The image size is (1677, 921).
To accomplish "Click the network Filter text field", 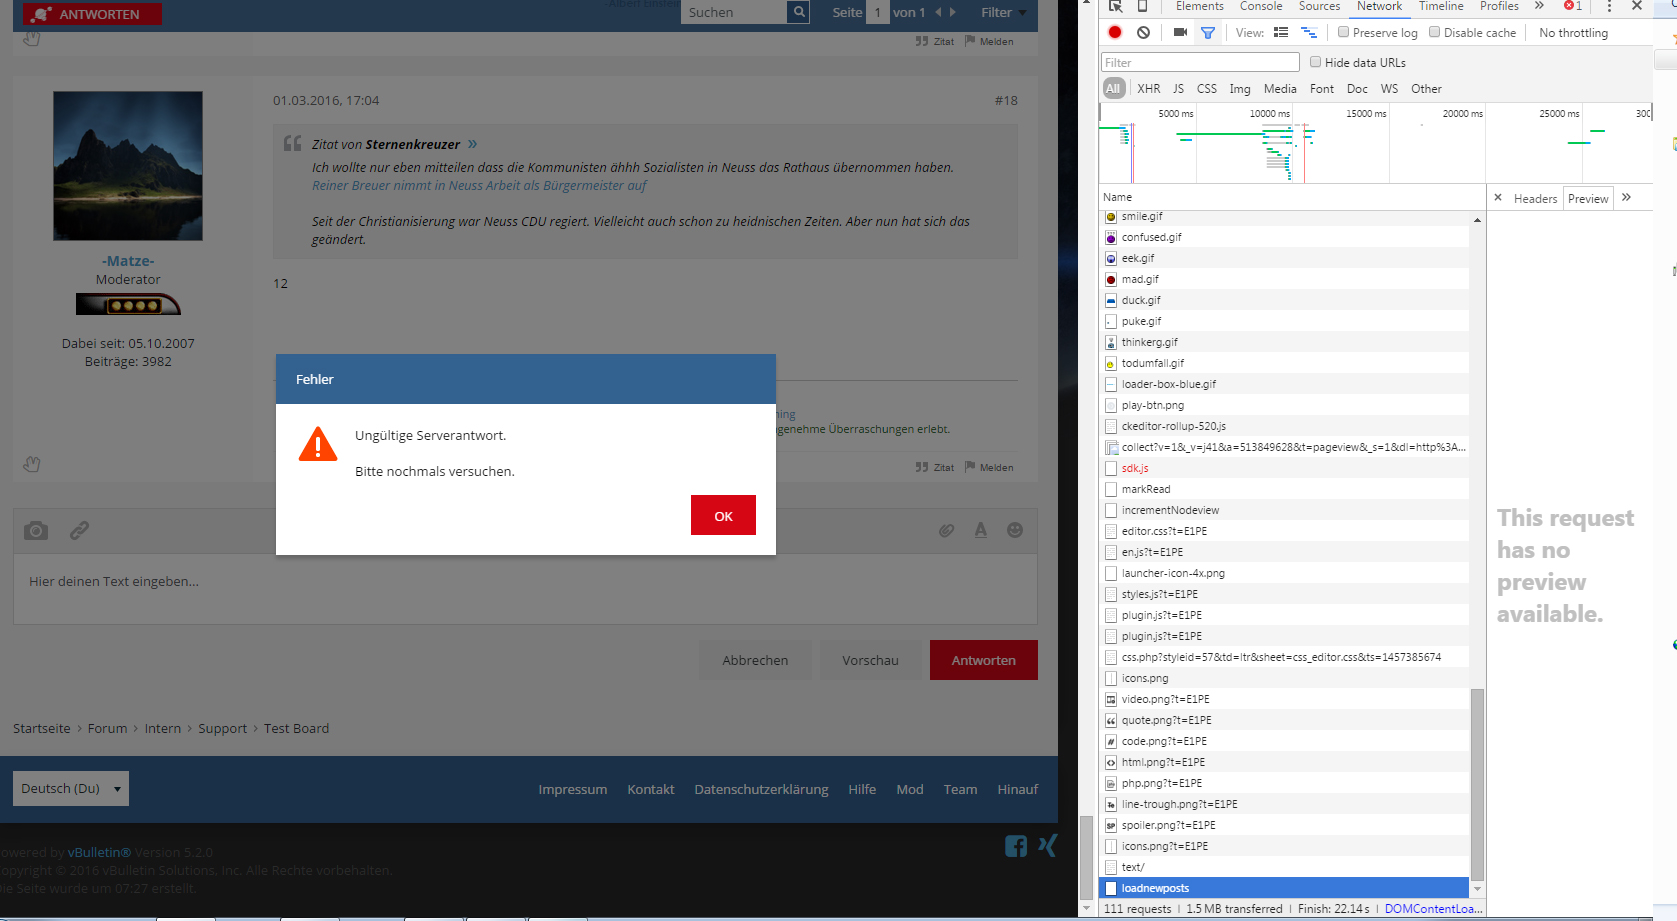I will pyautogui.click(x=1200, y=62).
